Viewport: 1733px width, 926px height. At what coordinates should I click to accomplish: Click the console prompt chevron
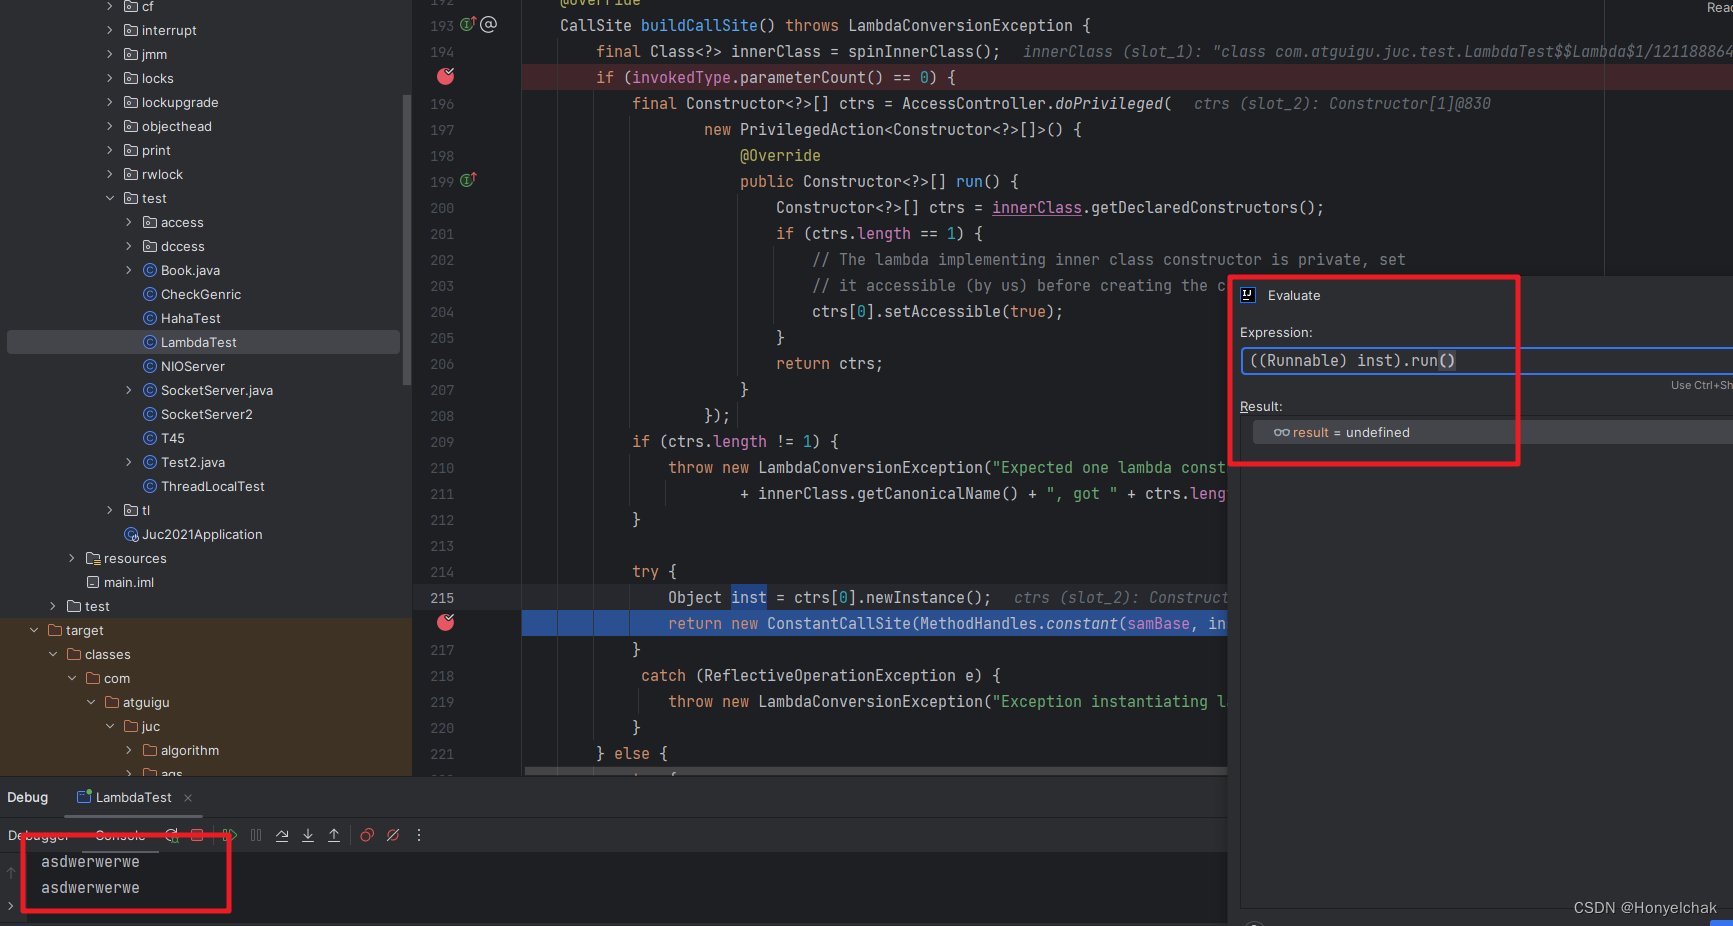[11, 906]
